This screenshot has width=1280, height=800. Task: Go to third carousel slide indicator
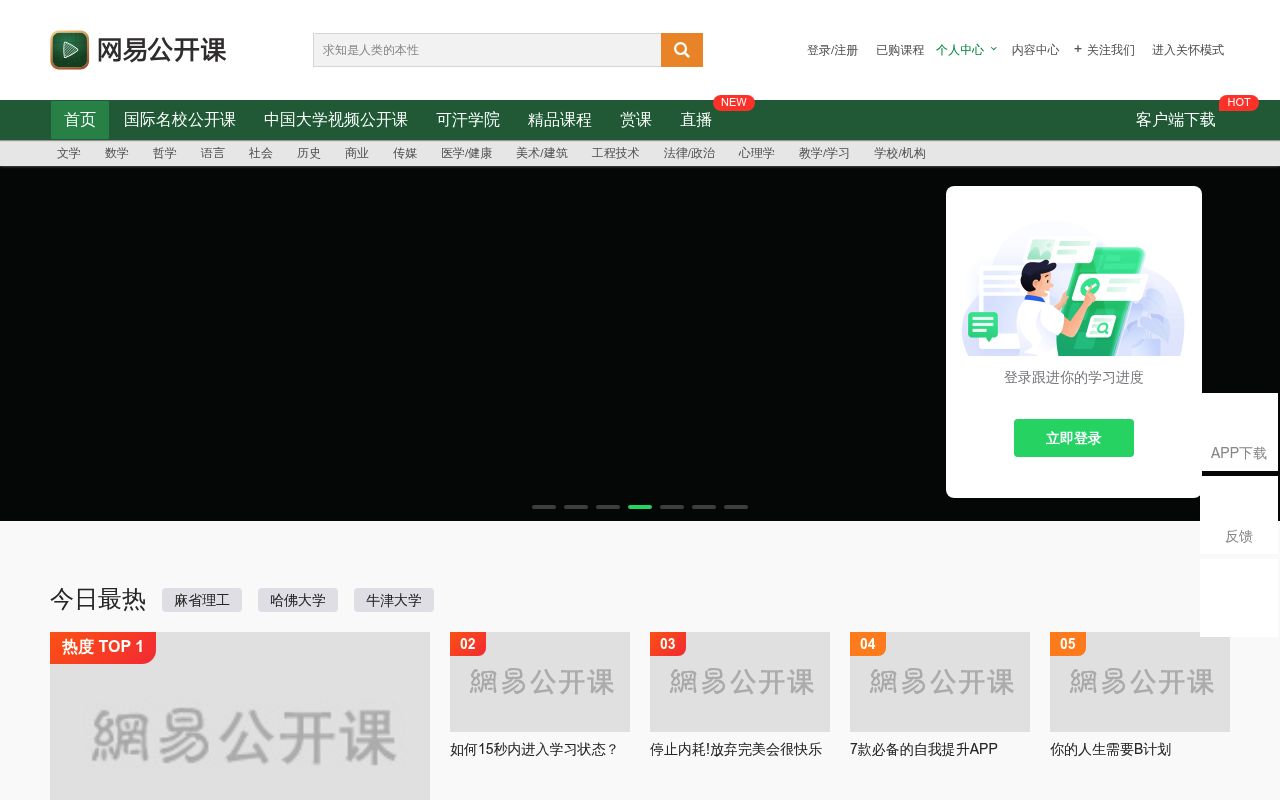pyautogui.click(x=608, y=507)
